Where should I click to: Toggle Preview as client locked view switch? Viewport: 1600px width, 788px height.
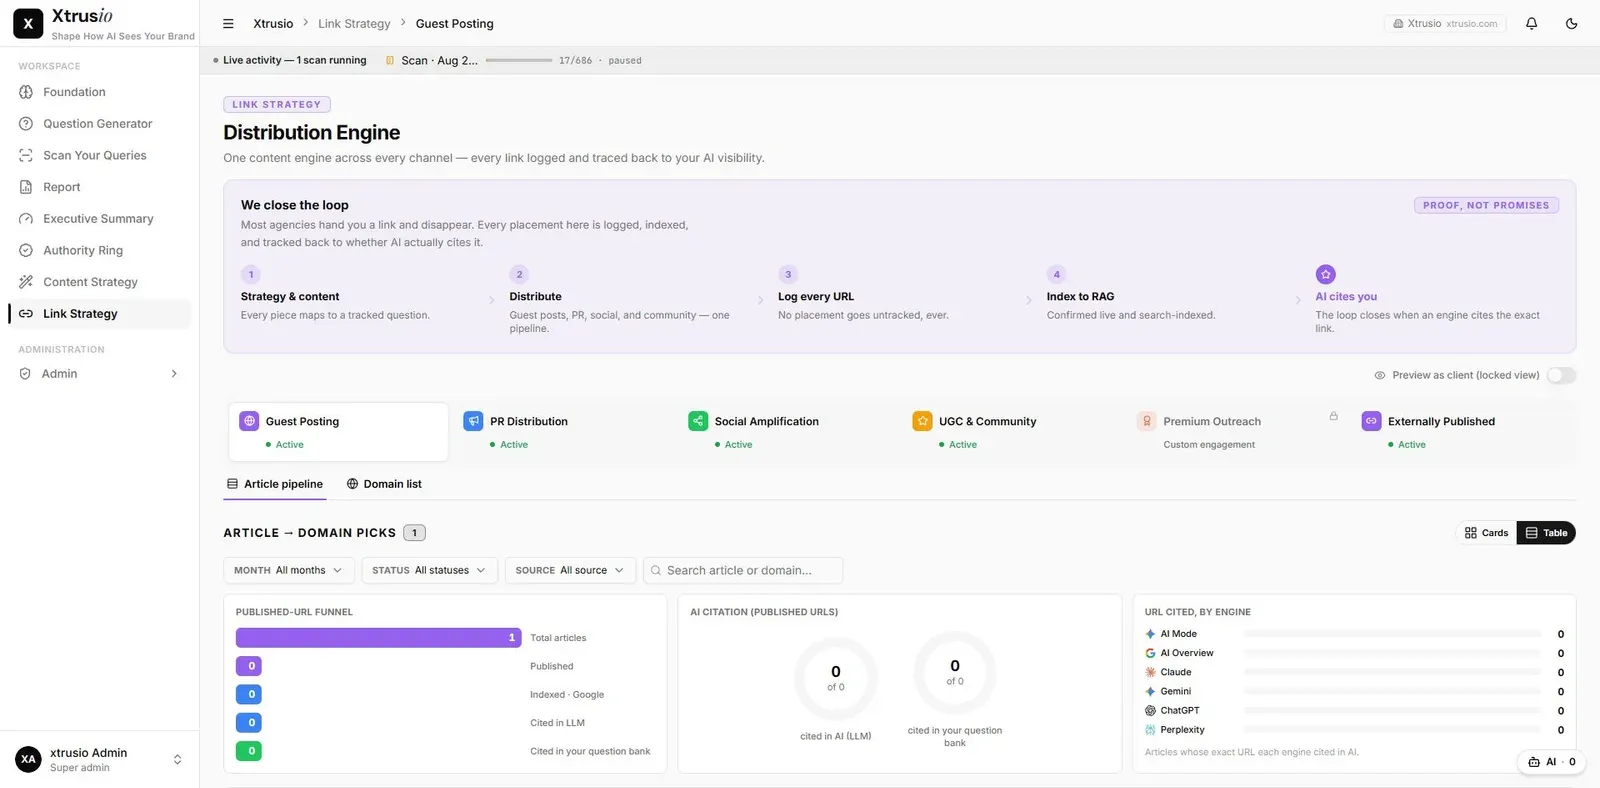click(x=1561, y=375)
